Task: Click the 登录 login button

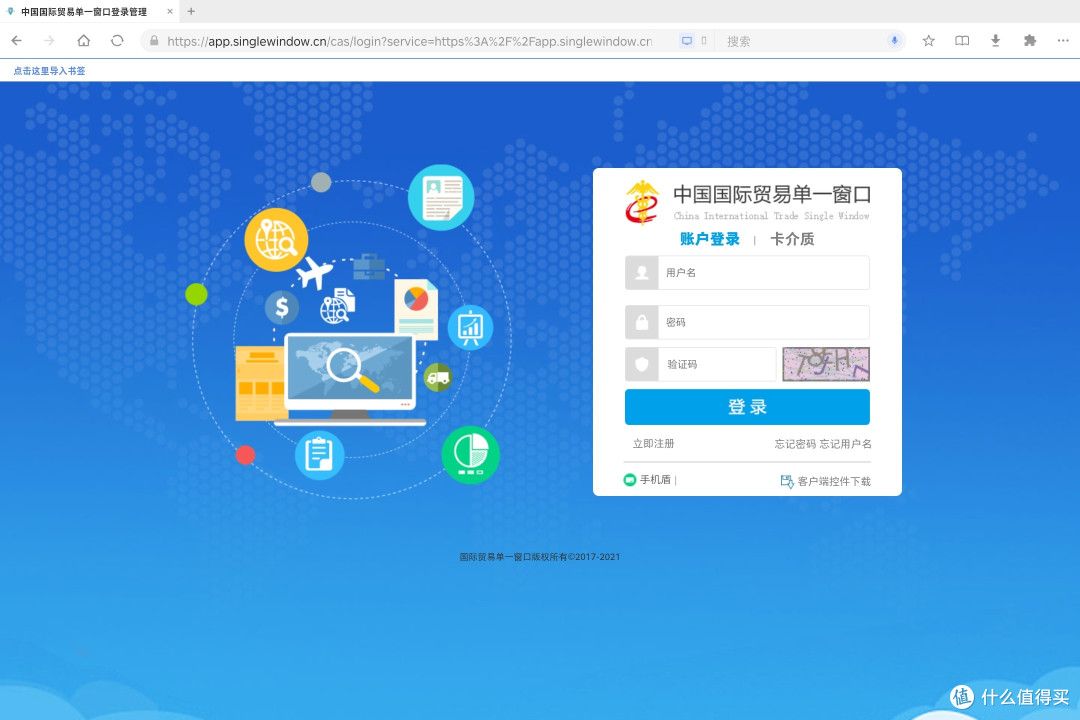Action: click(747, 406)
